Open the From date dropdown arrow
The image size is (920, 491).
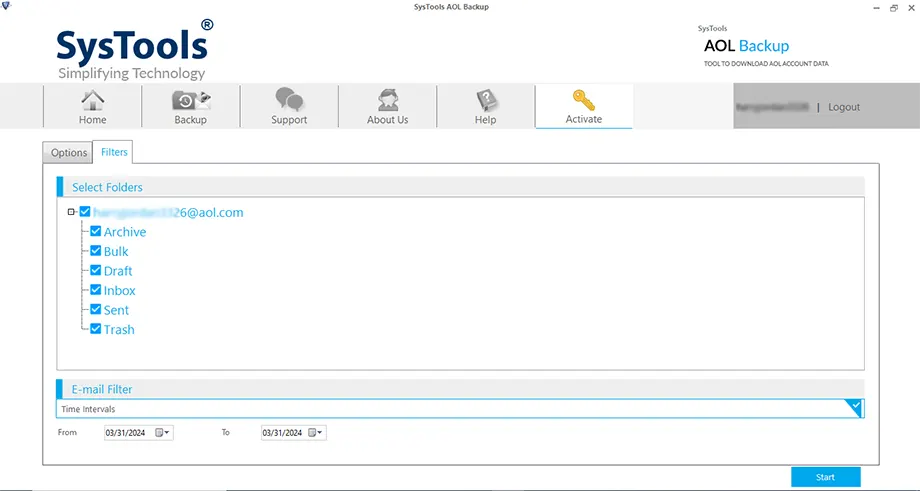[x=167, y=433]
